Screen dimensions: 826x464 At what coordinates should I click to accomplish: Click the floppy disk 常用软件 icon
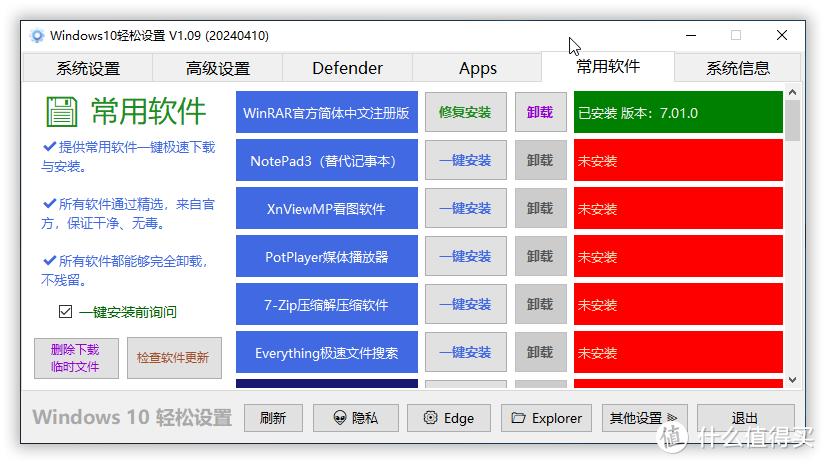62,112
